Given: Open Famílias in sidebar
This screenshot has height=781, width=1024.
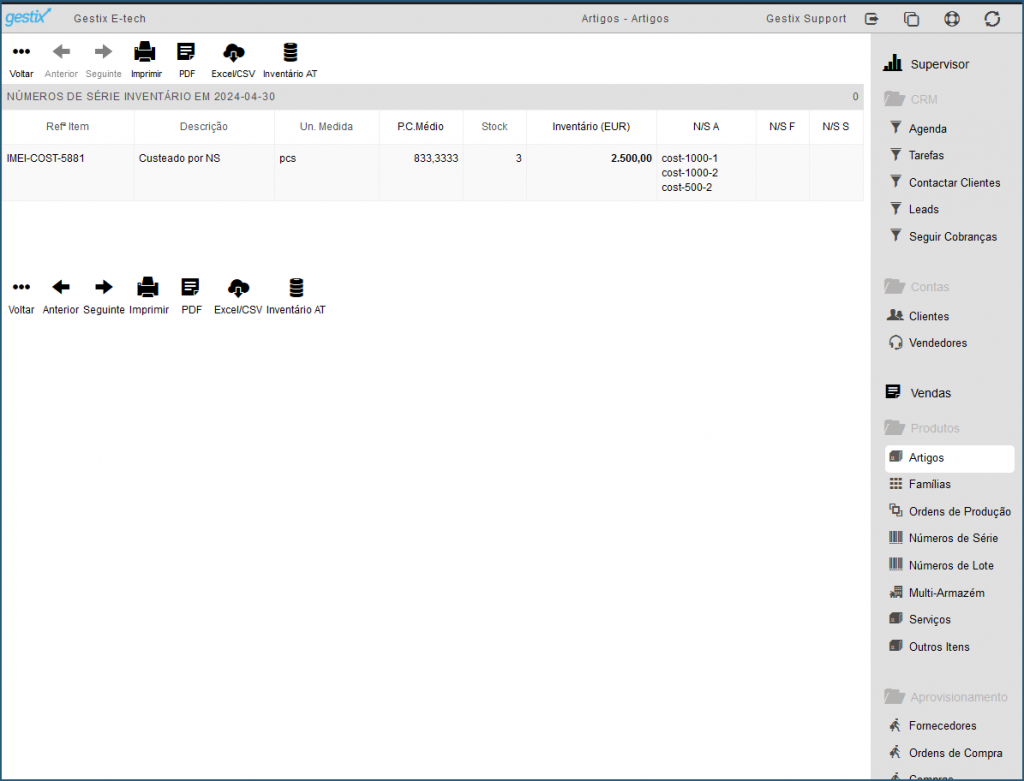Looking at the screenshot, I should (920, 485).
